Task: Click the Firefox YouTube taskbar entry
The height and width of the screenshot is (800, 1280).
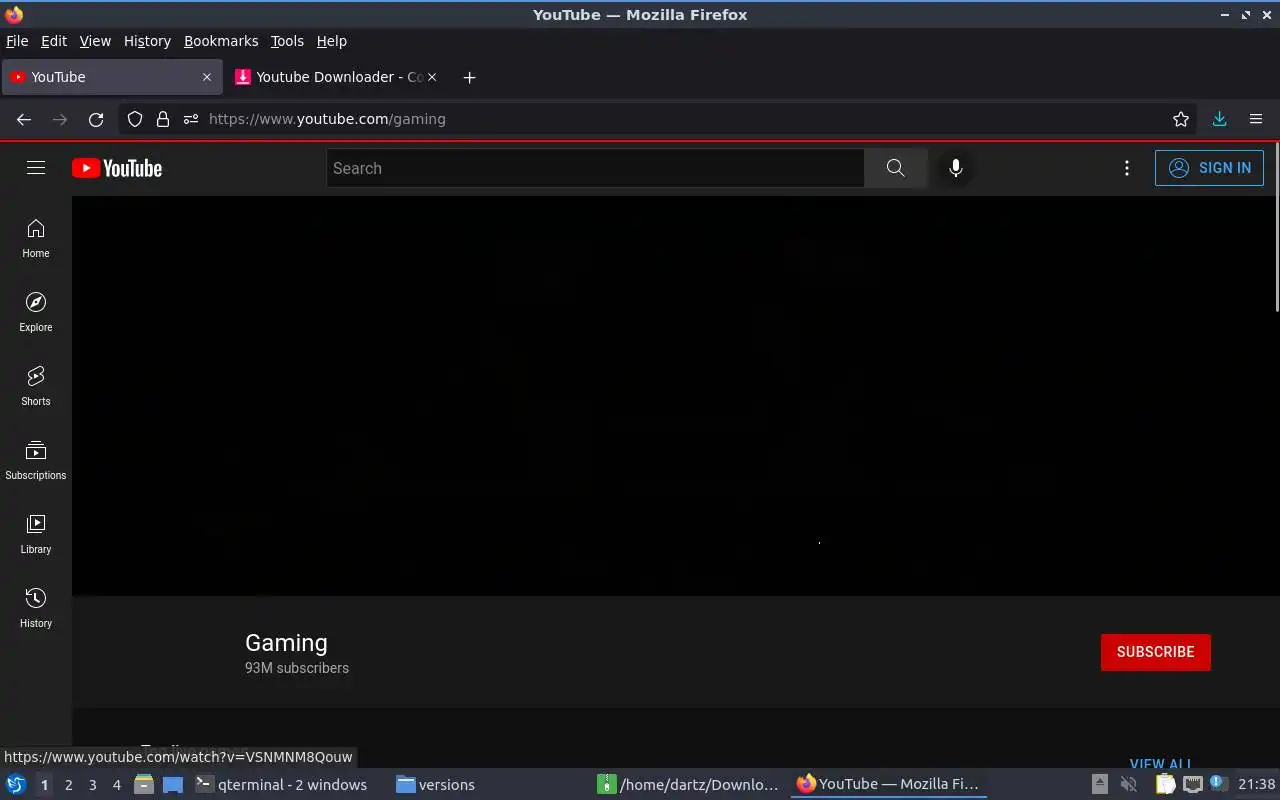Action: [888, 785]
